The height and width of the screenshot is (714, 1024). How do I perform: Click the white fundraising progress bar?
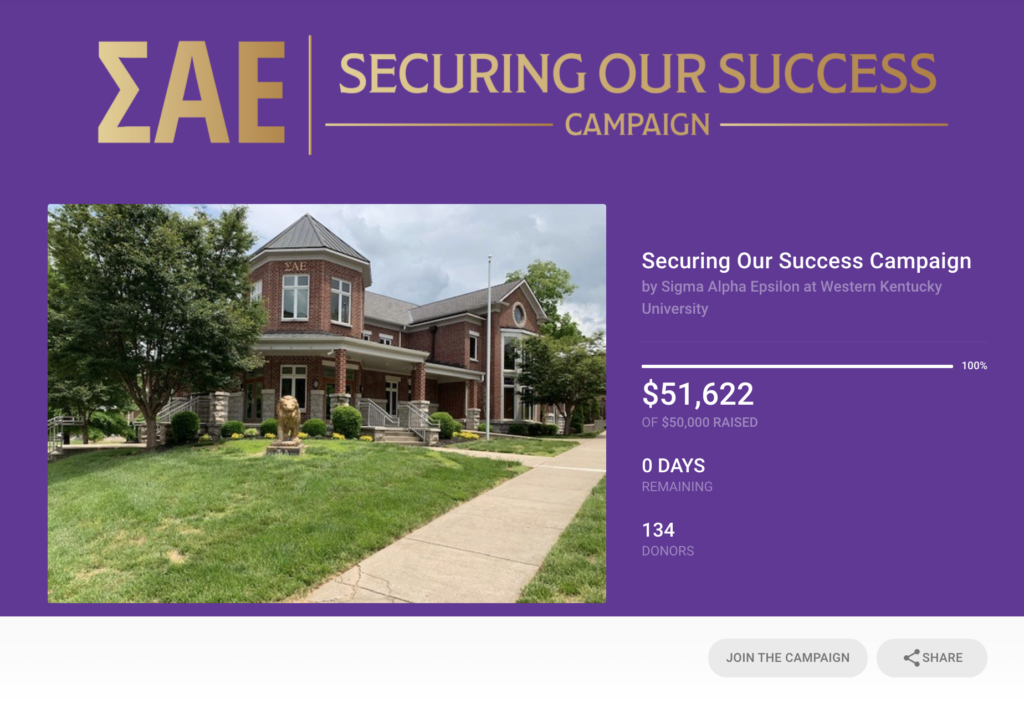tap(797, 366)
